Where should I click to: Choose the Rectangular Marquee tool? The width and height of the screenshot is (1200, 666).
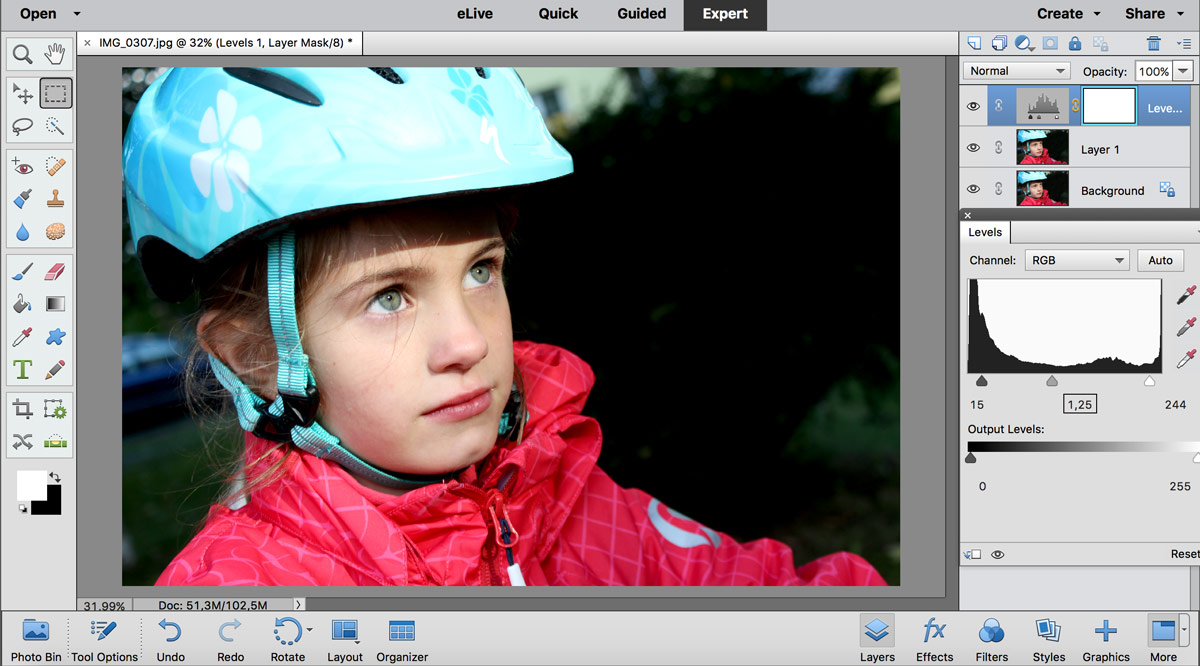point(55,94)
